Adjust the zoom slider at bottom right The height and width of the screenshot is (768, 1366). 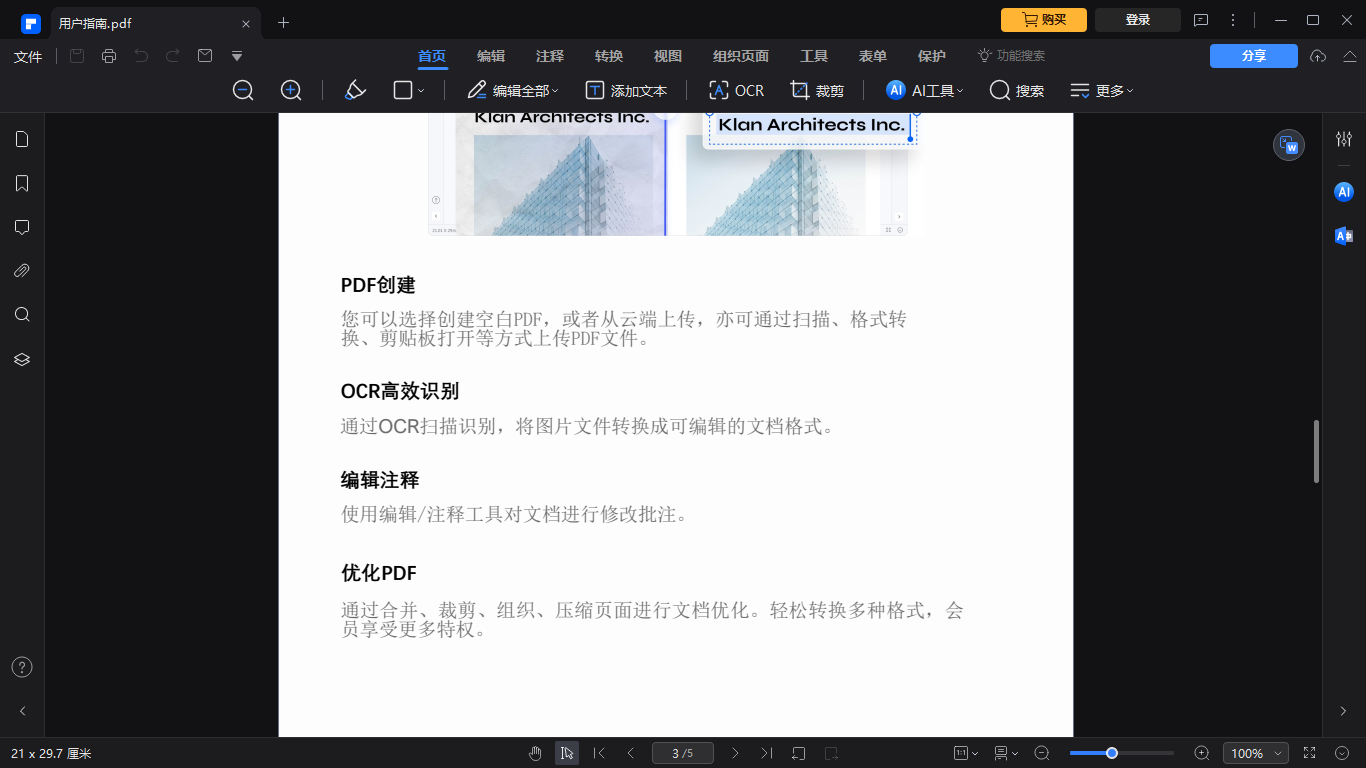[x=1113, y=752]
